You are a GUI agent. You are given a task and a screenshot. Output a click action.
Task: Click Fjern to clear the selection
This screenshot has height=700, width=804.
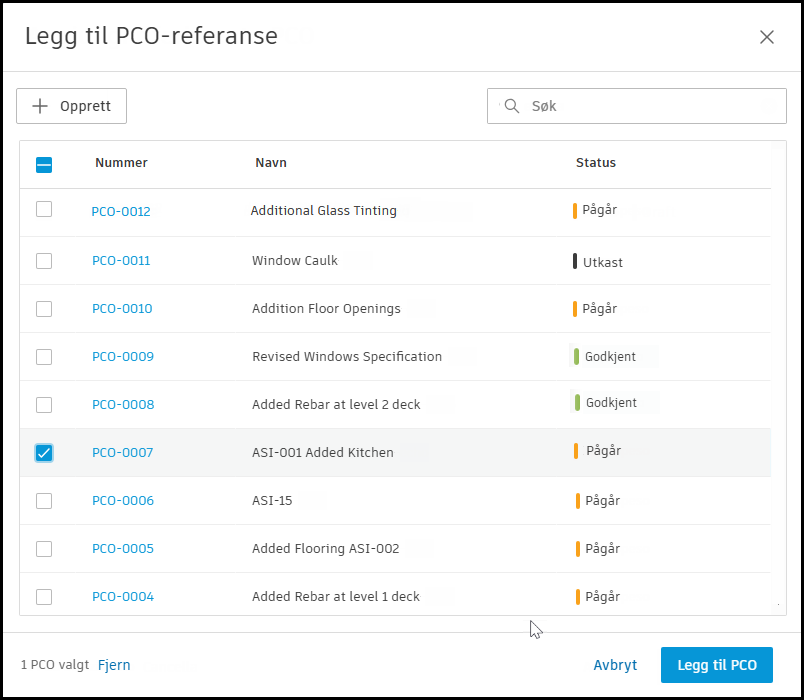tap(114, 665)
